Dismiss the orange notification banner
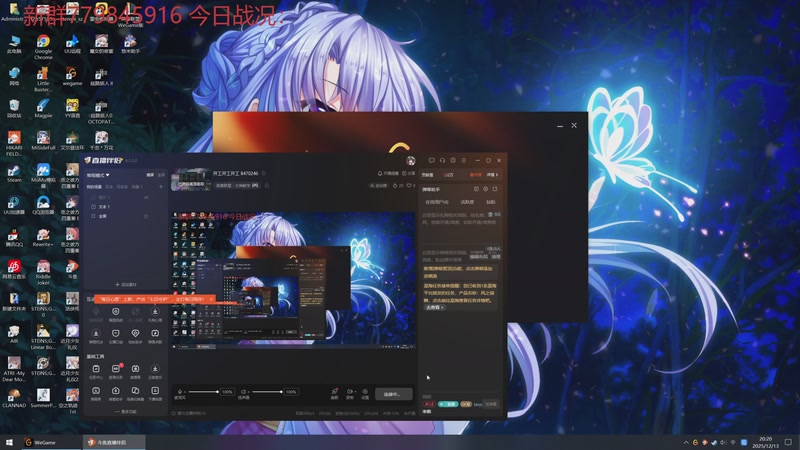Image resolution: width=800 pixels, height=450 pixels. [x=211, y=299]
